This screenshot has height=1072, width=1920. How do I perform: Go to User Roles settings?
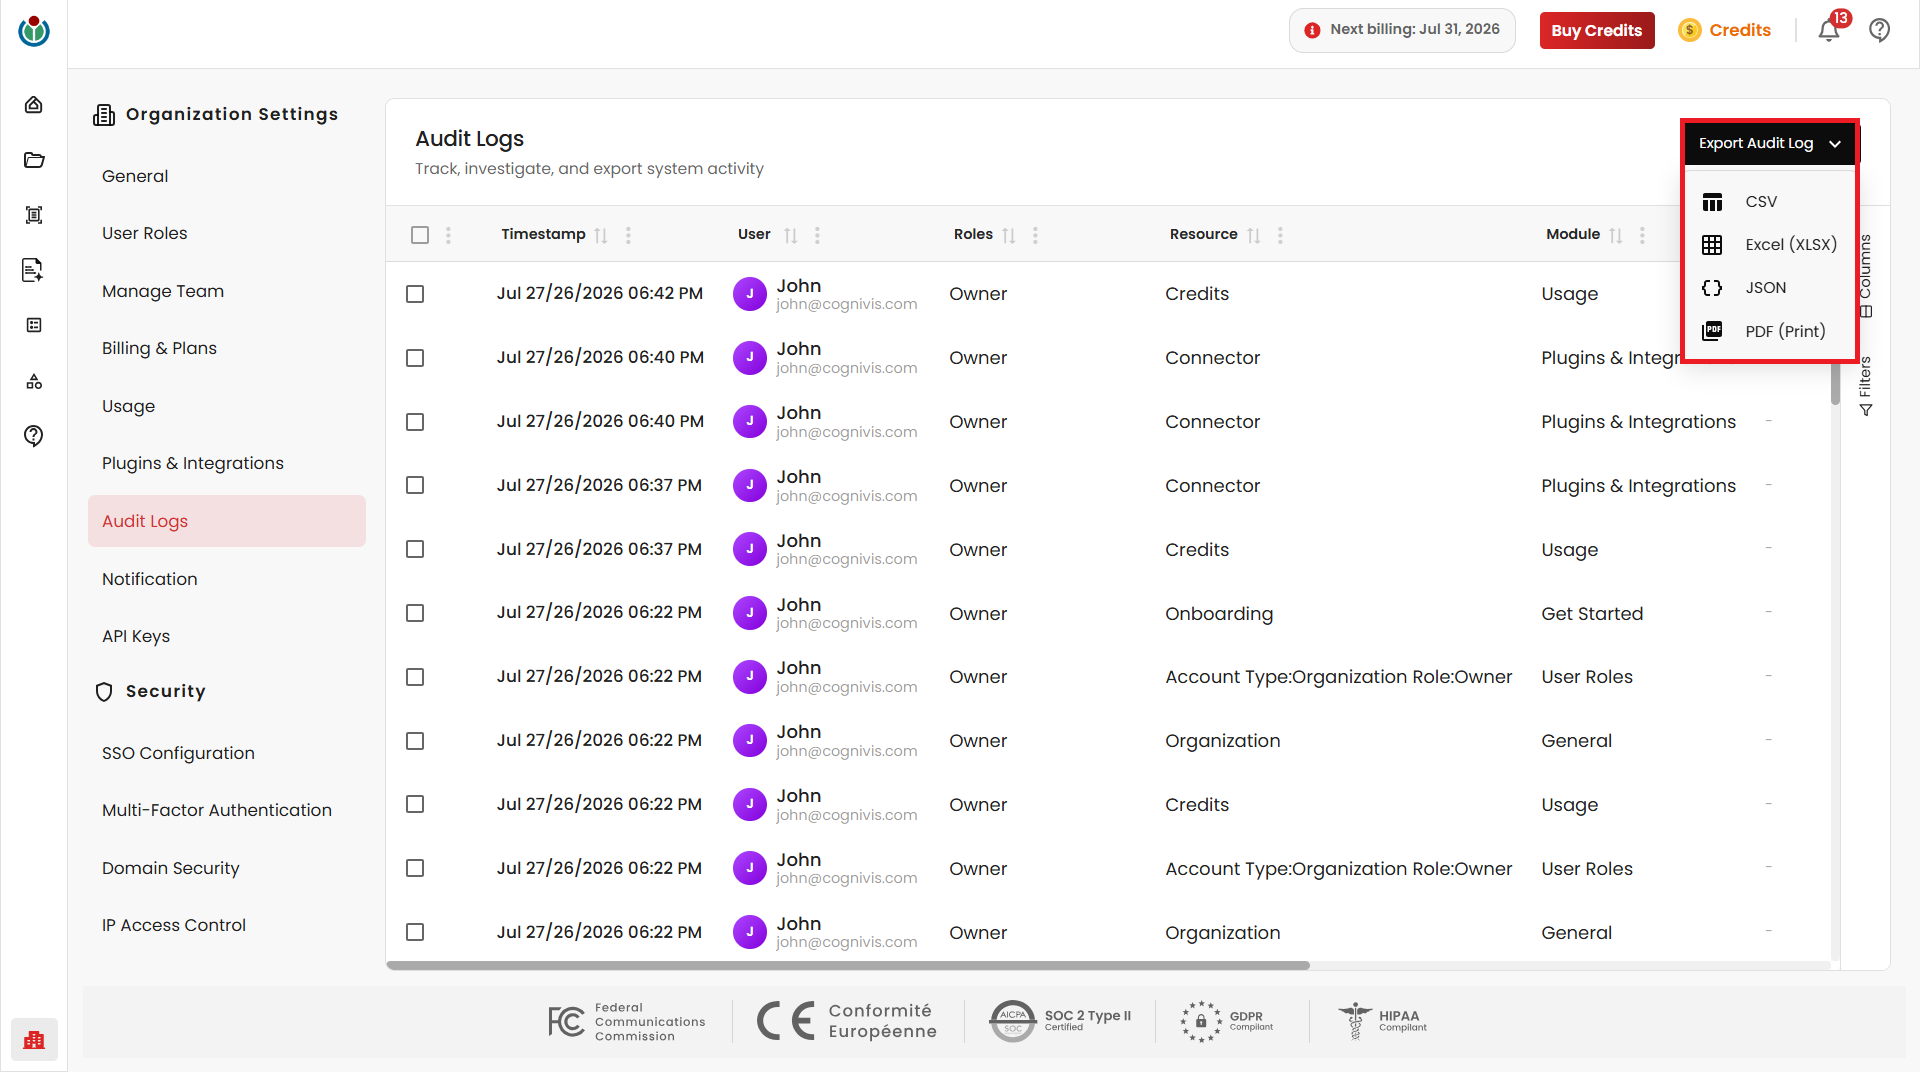[145, 233]
